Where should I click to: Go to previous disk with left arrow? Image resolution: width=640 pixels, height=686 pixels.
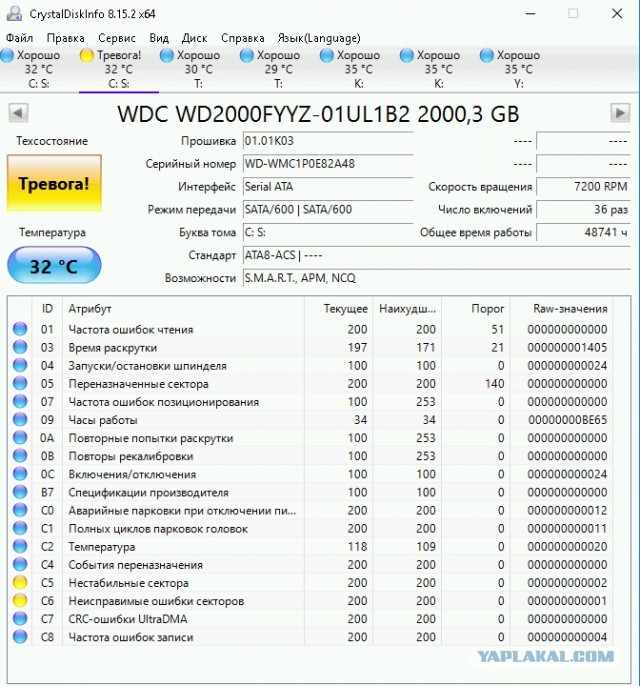point(18,113)
